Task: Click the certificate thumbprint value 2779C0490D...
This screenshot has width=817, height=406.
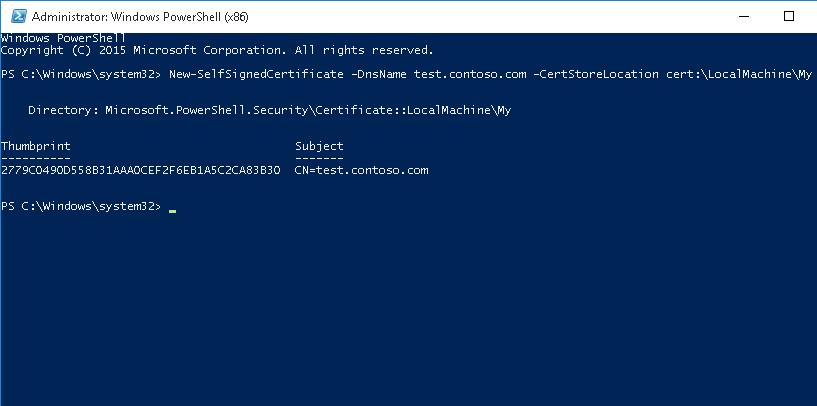Action: click(141, 170)
